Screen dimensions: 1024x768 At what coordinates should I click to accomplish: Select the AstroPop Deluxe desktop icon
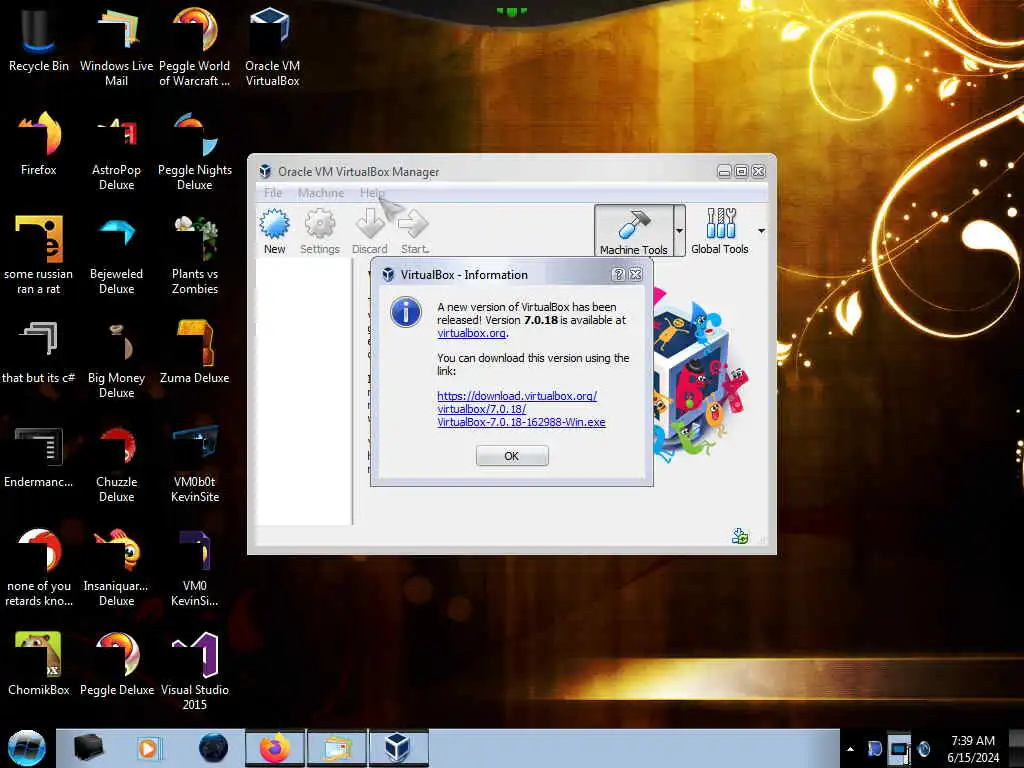pos(116,152)
